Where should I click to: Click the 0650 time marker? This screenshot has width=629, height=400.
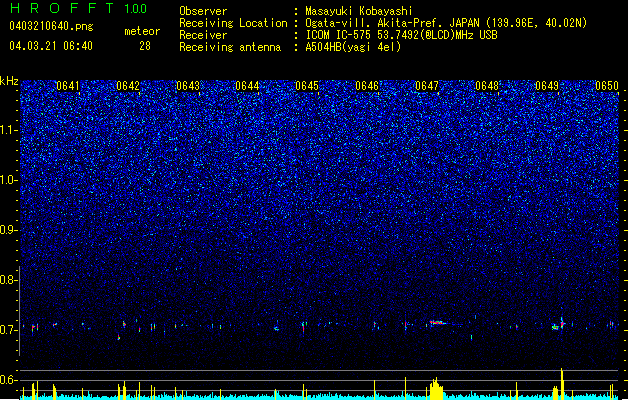(607, 86)
